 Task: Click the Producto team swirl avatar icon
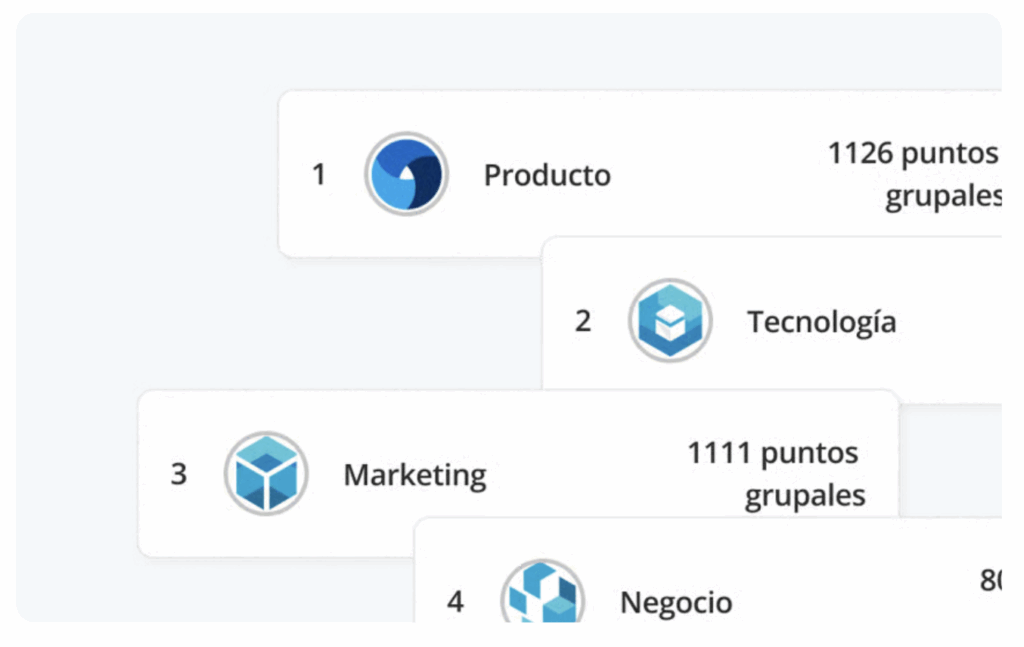[x=406, y=174]
